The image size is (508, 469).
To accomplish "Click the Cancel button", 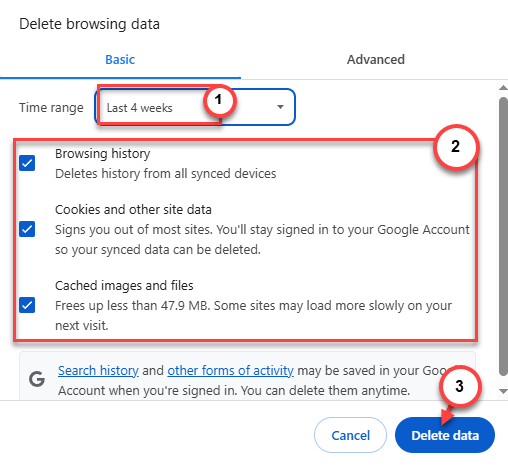I will pyautogui.click(x=350, y=435).
